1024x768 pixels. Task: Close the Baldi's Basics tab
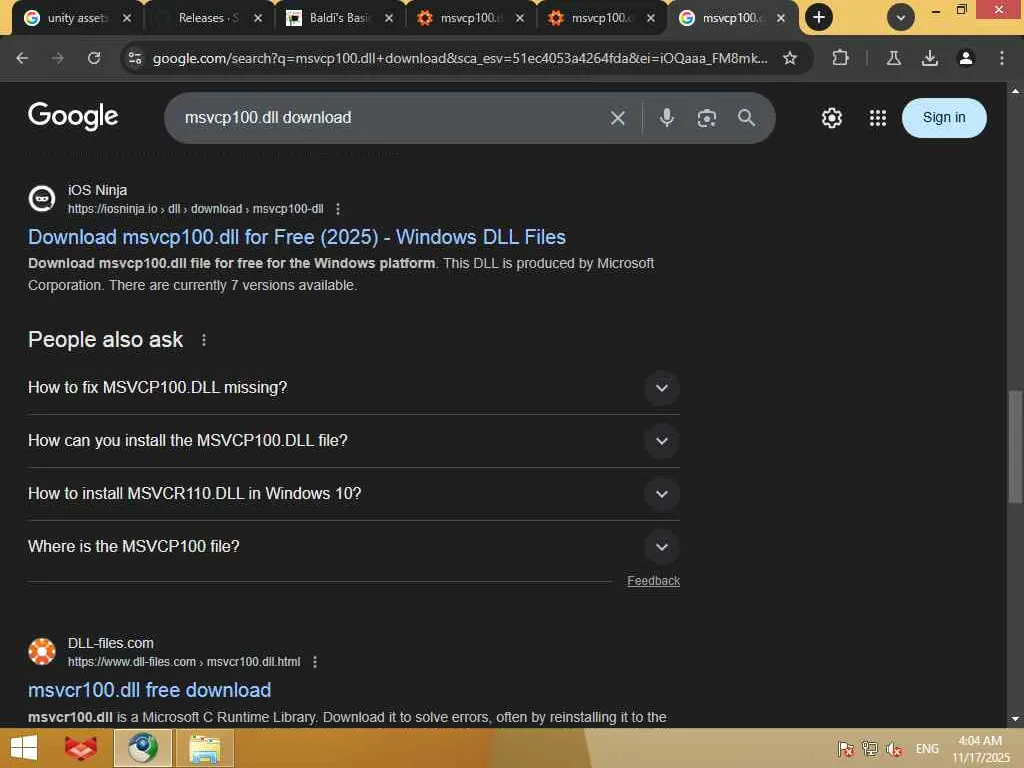coord(389,18)
